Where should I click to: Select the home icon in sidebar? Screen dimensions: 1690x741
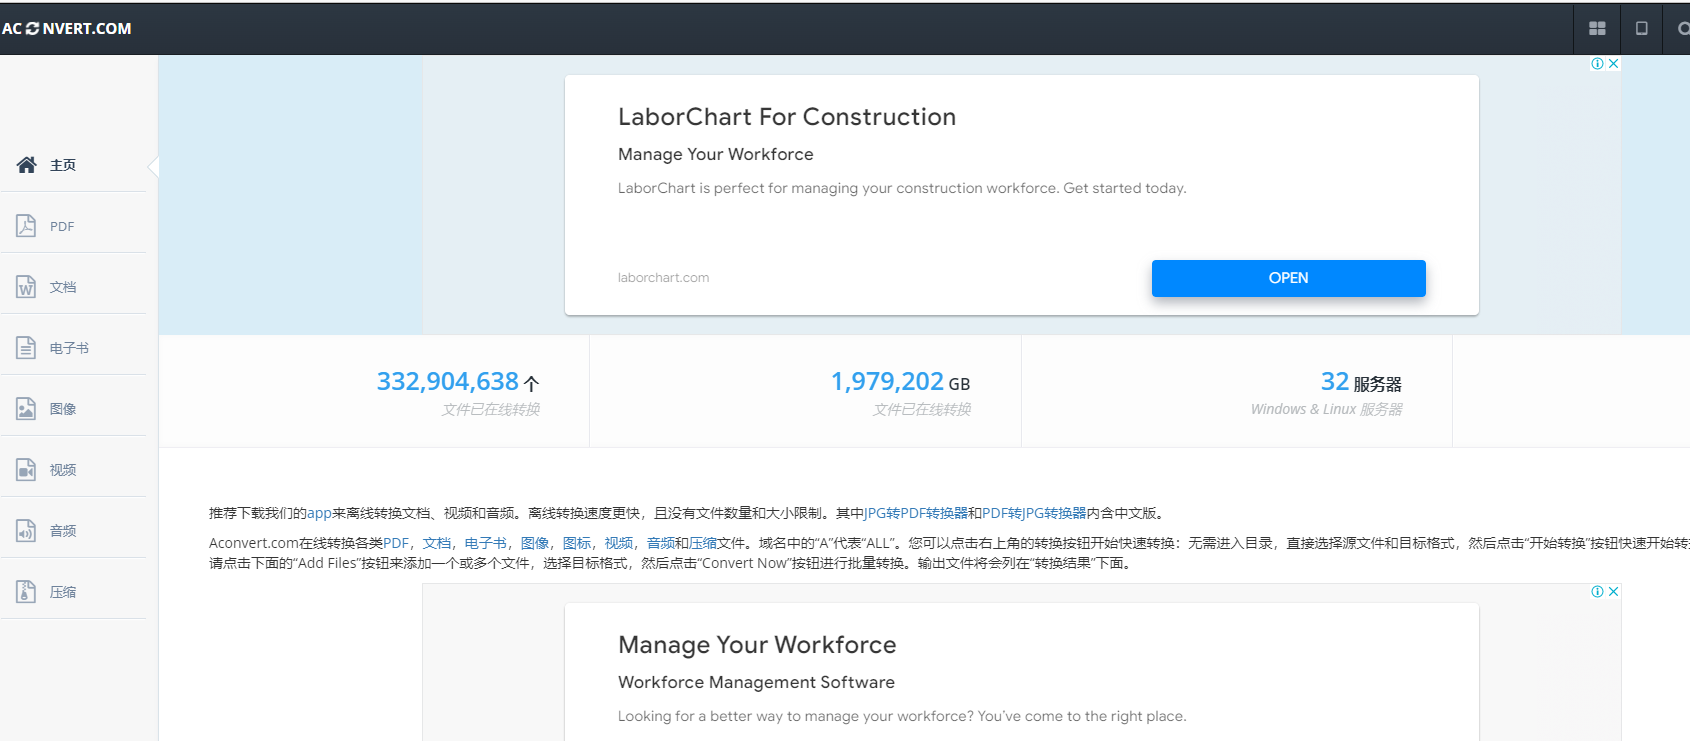click(x=26, y=165)
